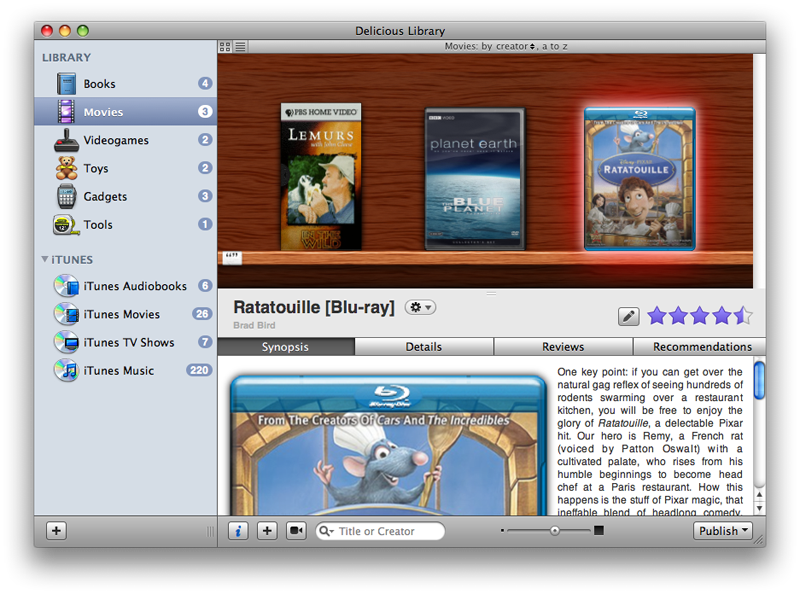Set rating to five stars
800x594 pixels.
click(743, 316)
